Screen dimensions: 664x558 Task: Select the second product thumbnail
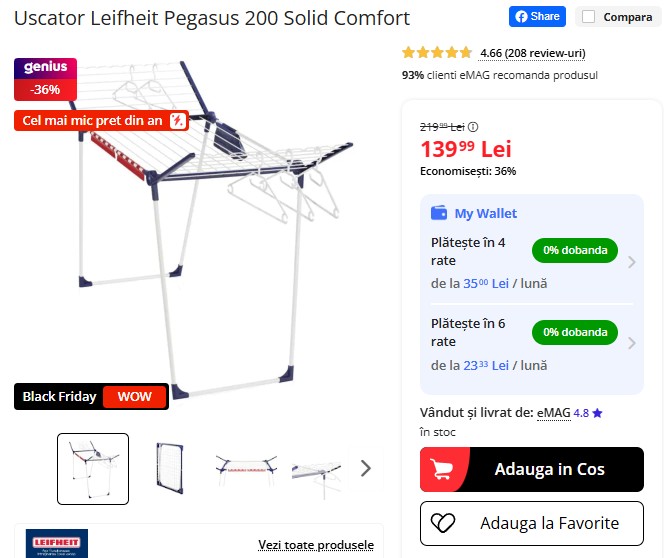170,468
